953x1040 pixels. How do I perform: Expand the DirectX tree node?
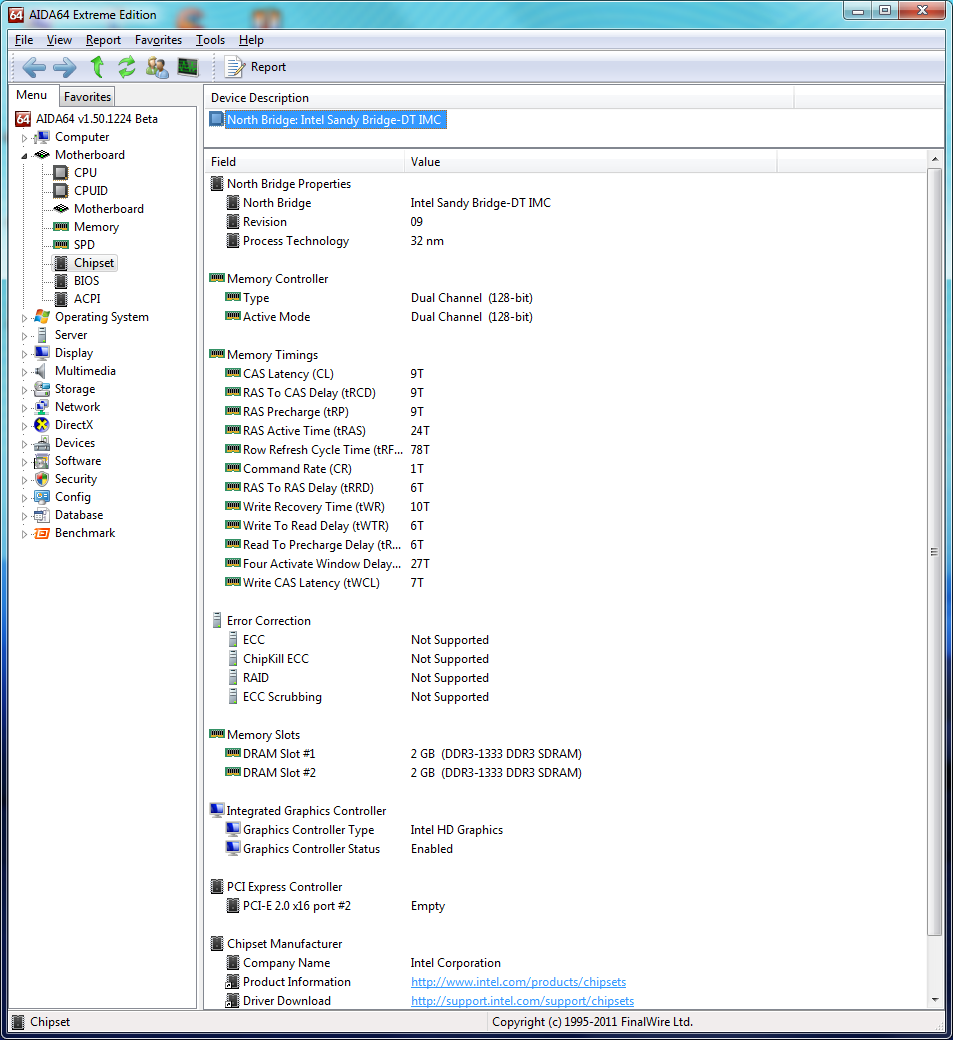[x=25, y=426]
